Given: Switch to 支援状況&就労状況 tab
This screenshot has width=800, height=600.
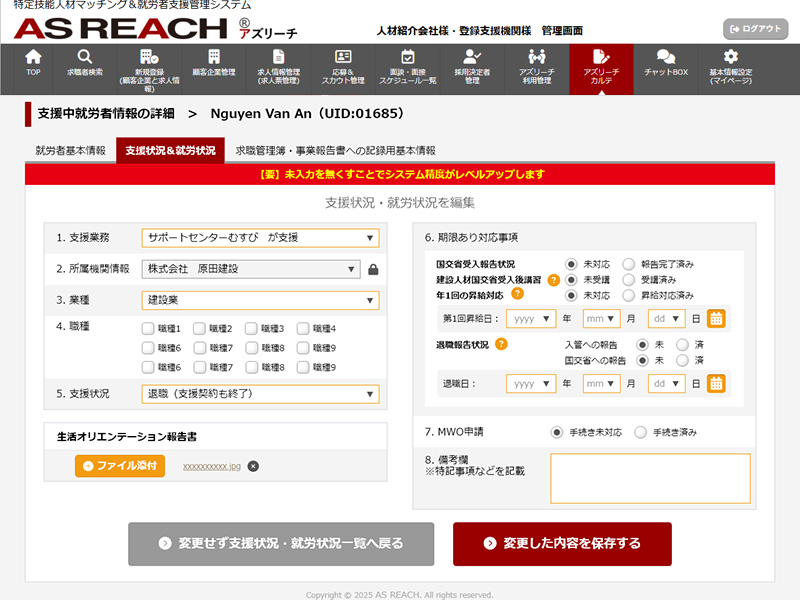Looking at the screenshot, I should point(170,151).
